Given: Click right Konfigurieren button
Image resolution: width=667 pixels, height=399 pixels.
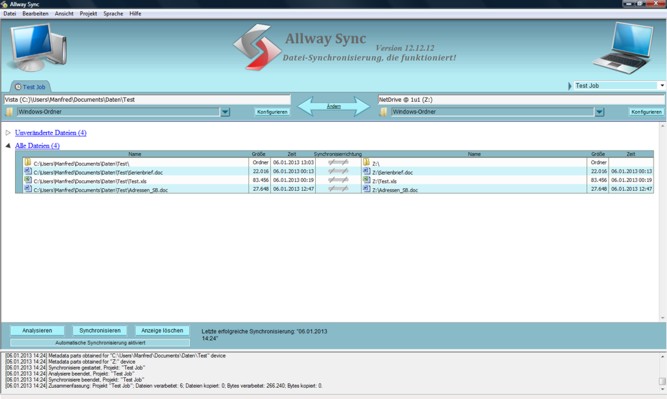Looking at the screenshot, I should 646,112.
